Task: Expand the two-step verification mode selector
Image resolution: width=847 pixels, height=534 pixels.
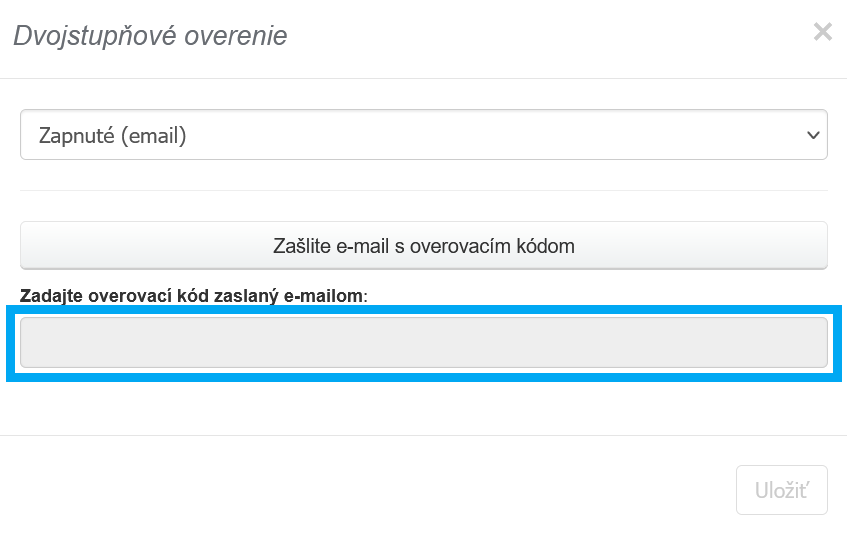Action: point(423,135)
